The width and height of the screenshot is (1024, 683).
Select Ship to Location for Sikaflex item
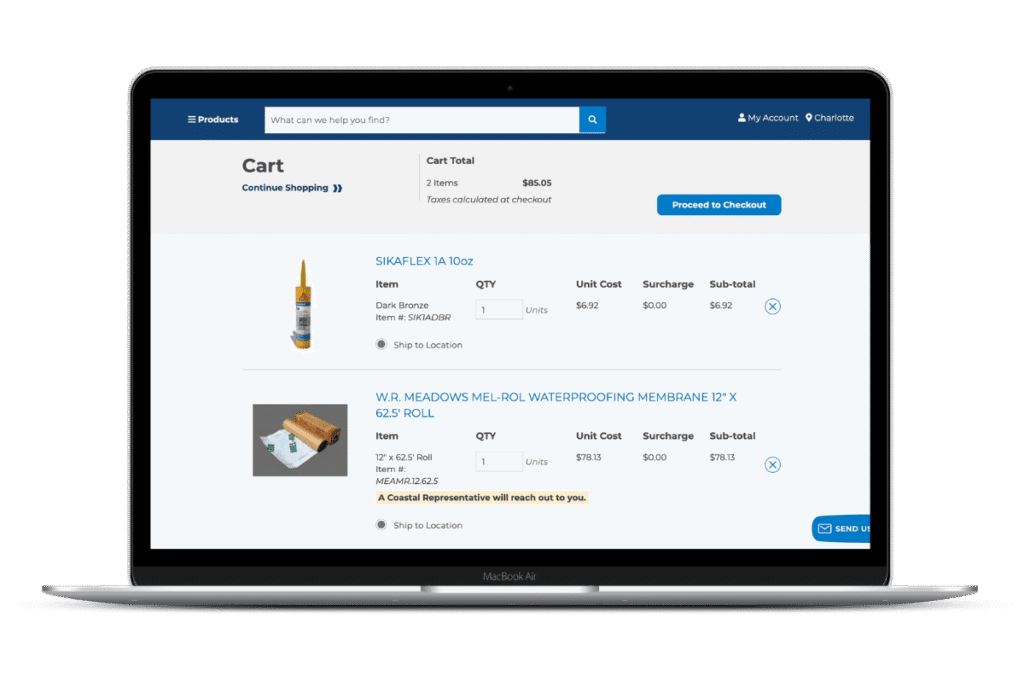click(381, 344)
